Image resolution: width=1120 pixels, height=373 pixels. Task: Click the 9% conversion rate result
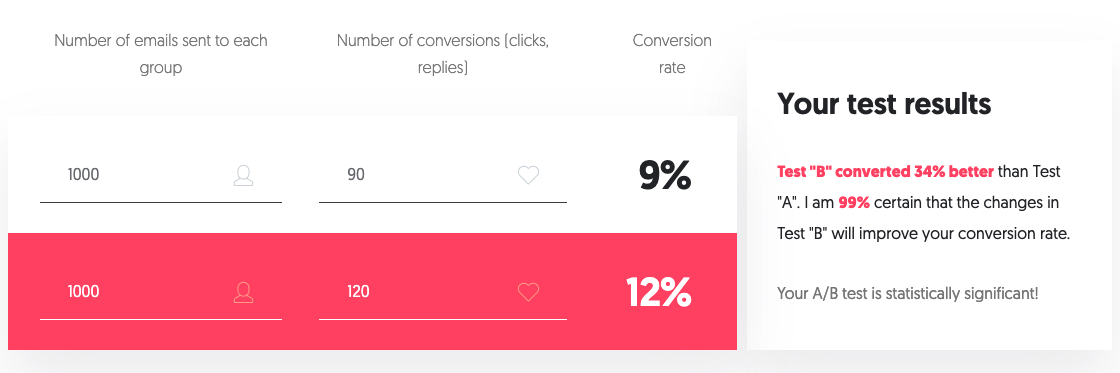665,175
